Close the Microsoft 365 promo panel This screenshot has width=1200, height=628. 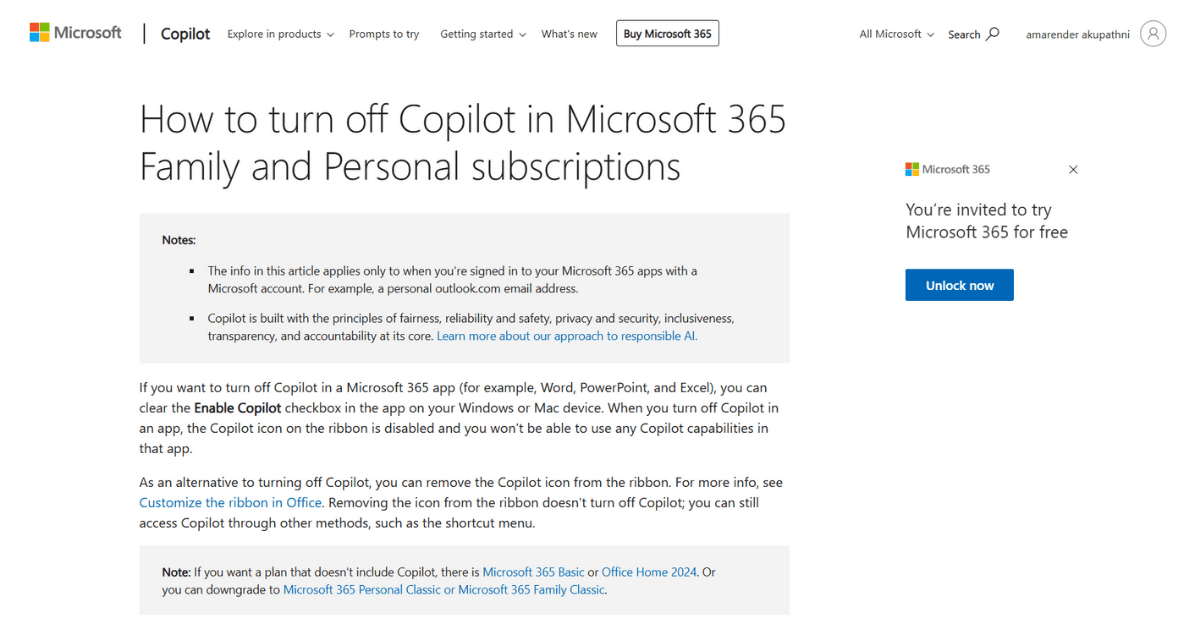(x=1073, y=170)
